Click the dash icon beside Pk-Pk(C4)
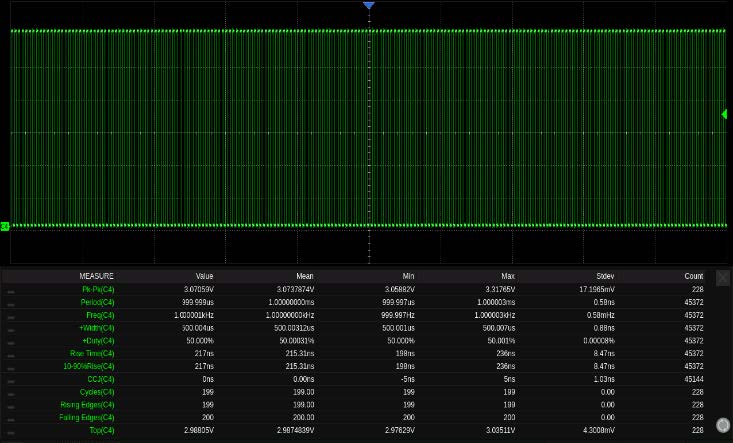 tap(11, 290)
